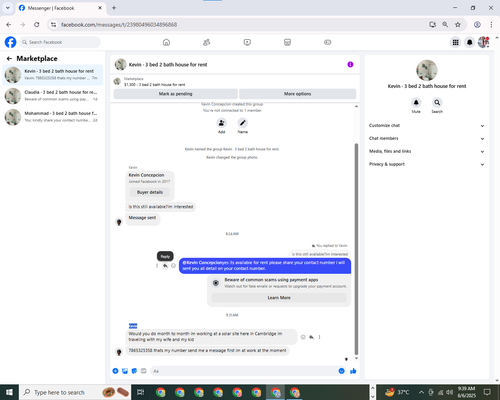500x400 pixels.
Task: Open the Facebook menu grid icon
Action: click(455, 42)
